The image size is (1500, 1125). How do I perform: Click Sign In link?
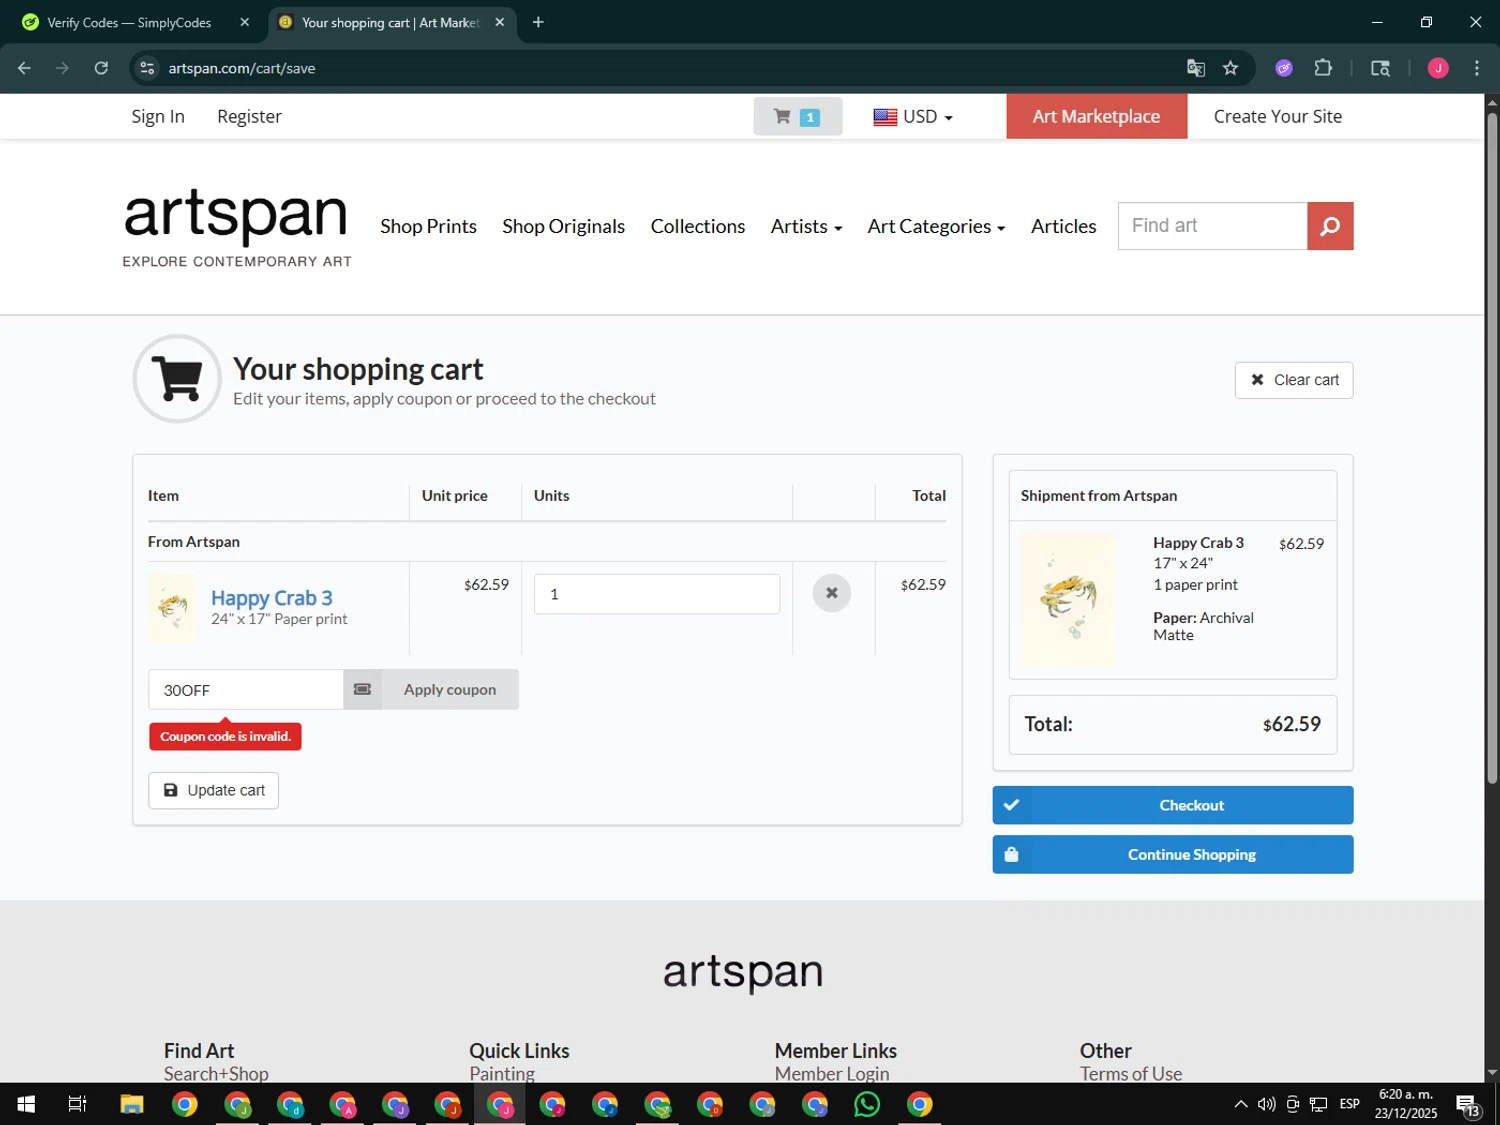click(x=158, y=116)
